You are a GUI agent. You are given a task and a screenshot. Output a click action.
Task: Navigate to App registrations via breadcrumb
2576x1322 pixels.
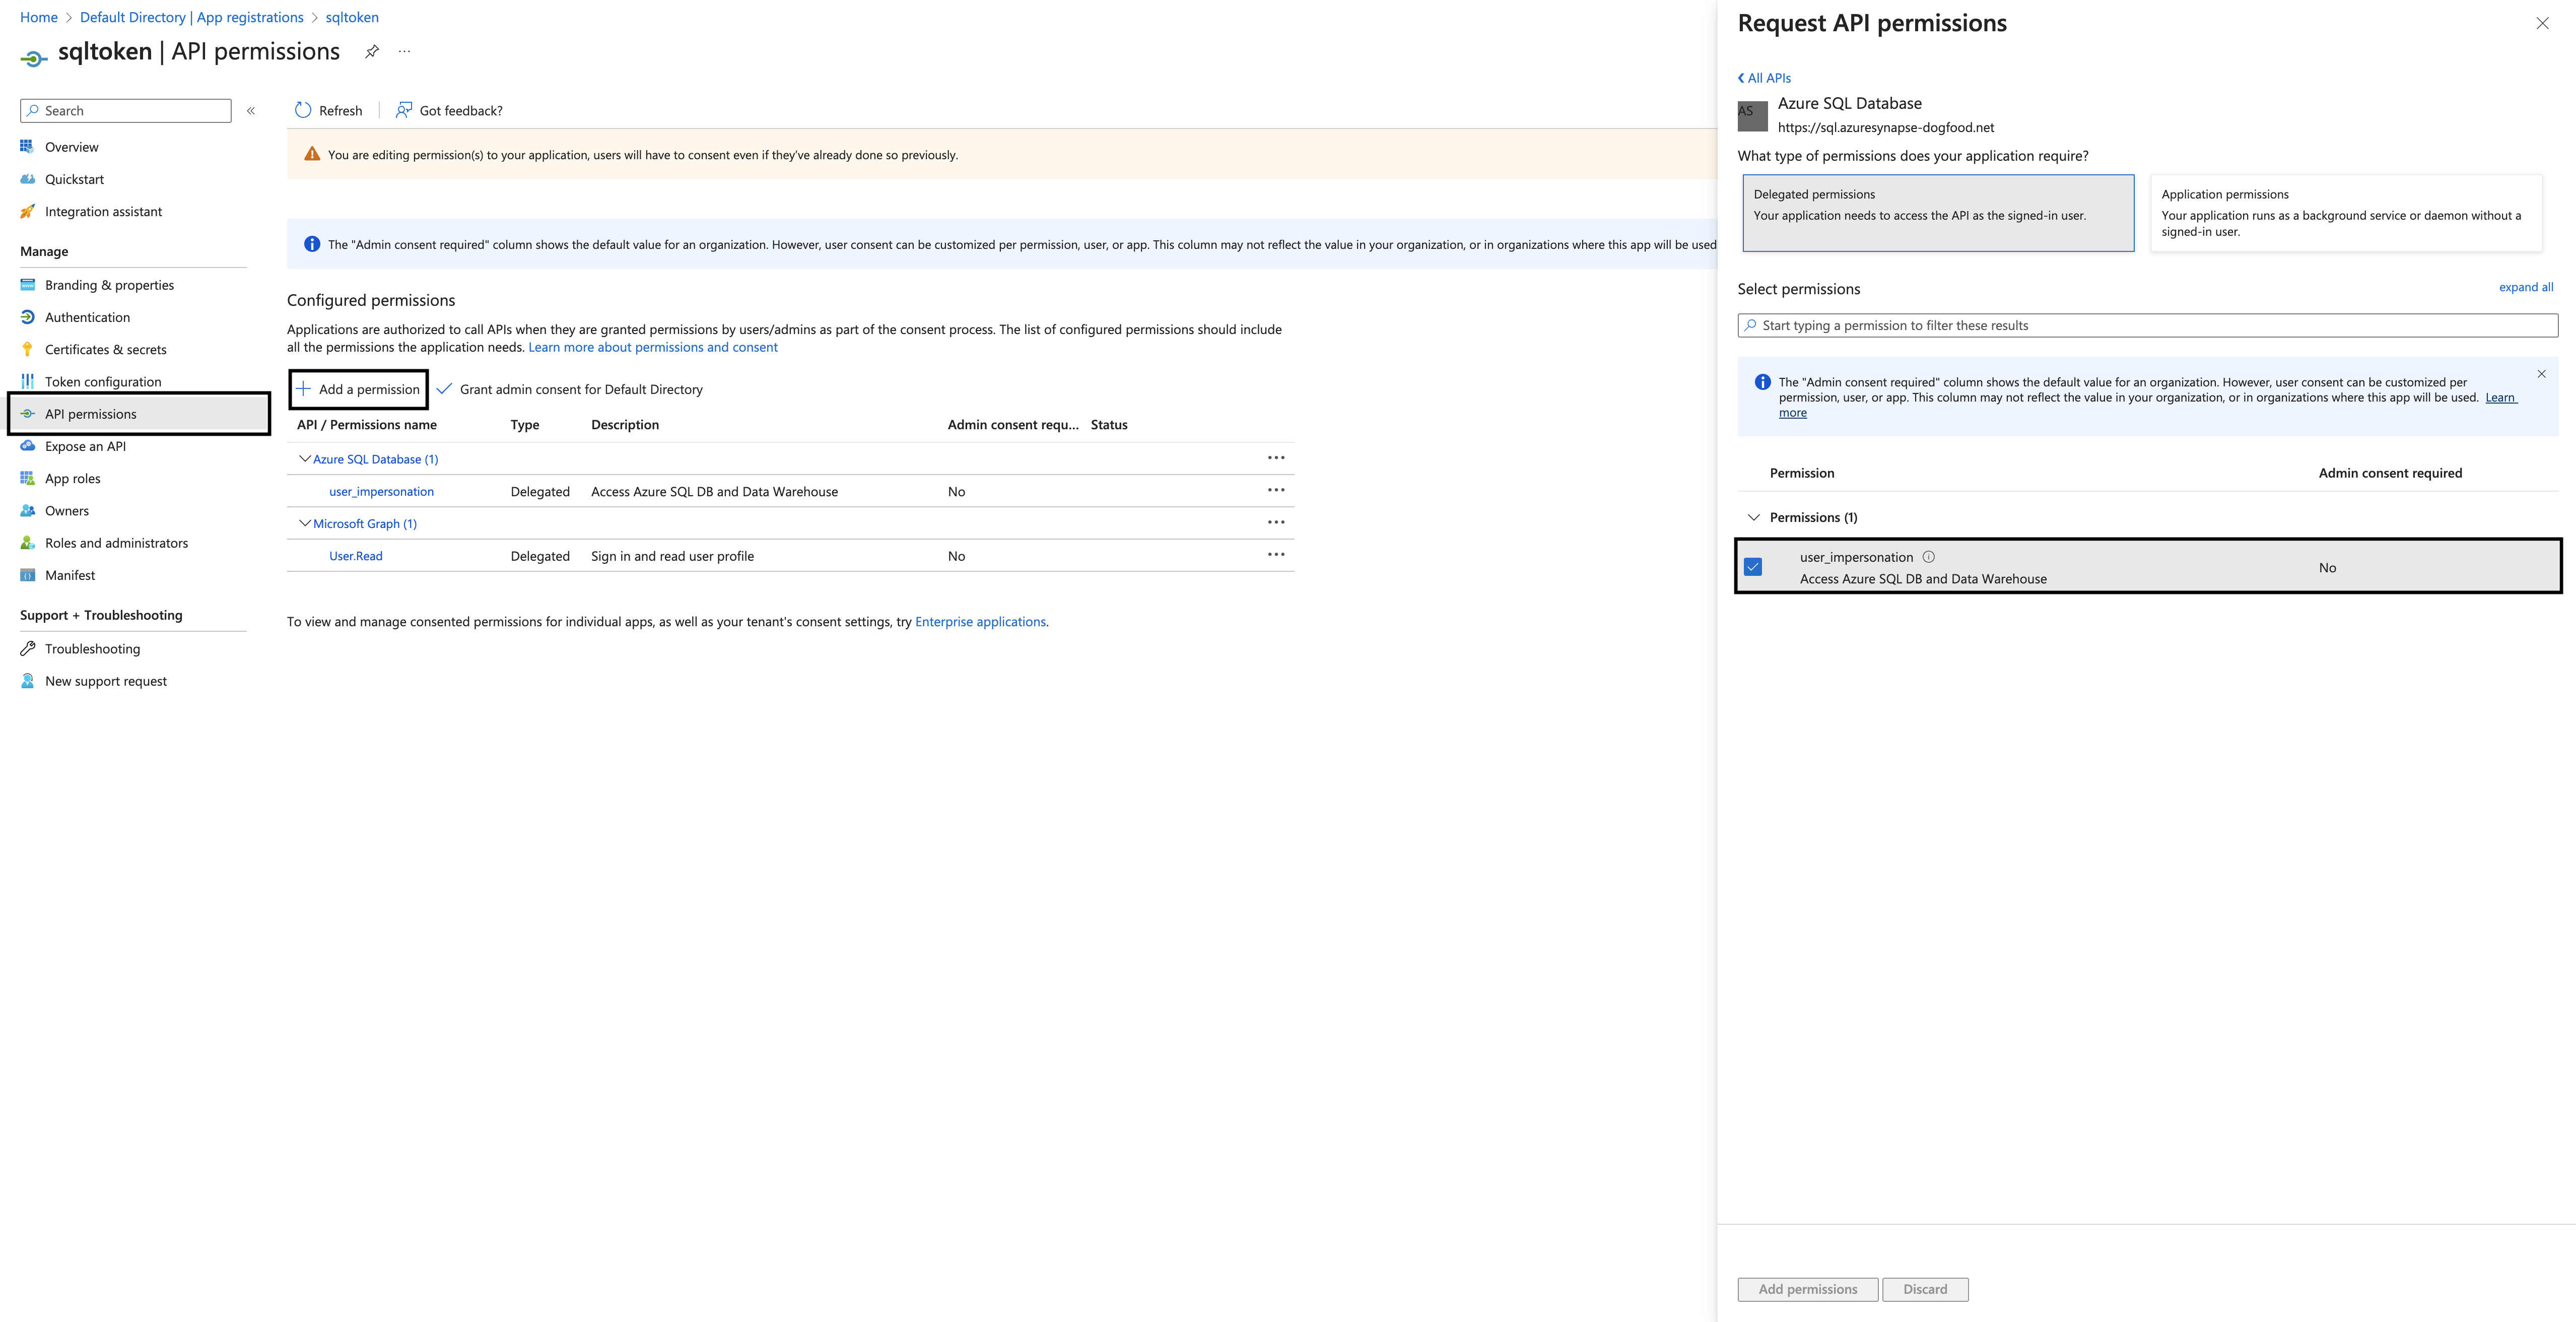point(249,17)
